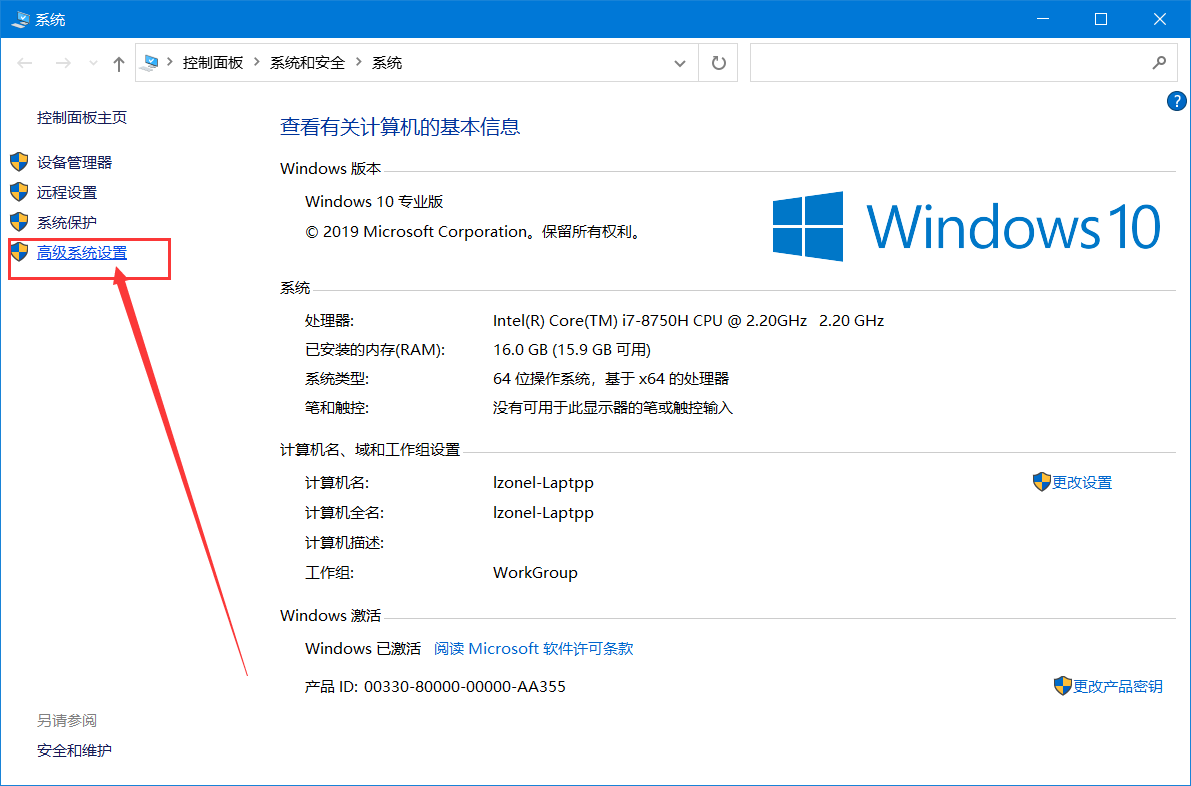Expand the chevron after 系统和安全
1191x786 pixels.
[x=359, y=63]
